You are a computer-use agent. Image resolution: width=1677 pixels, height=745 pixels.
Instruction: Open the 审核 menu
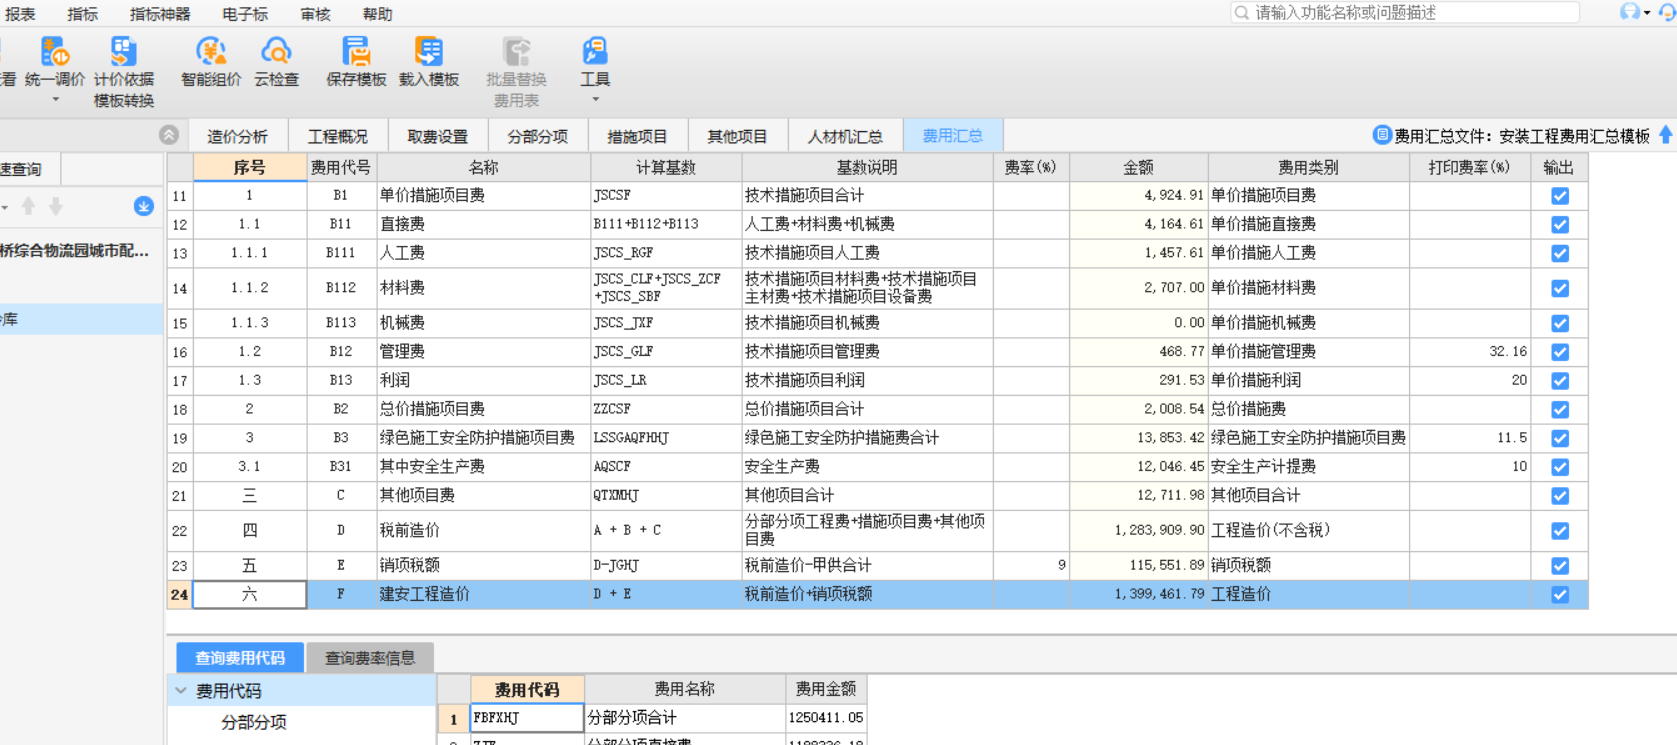[315, 14]
